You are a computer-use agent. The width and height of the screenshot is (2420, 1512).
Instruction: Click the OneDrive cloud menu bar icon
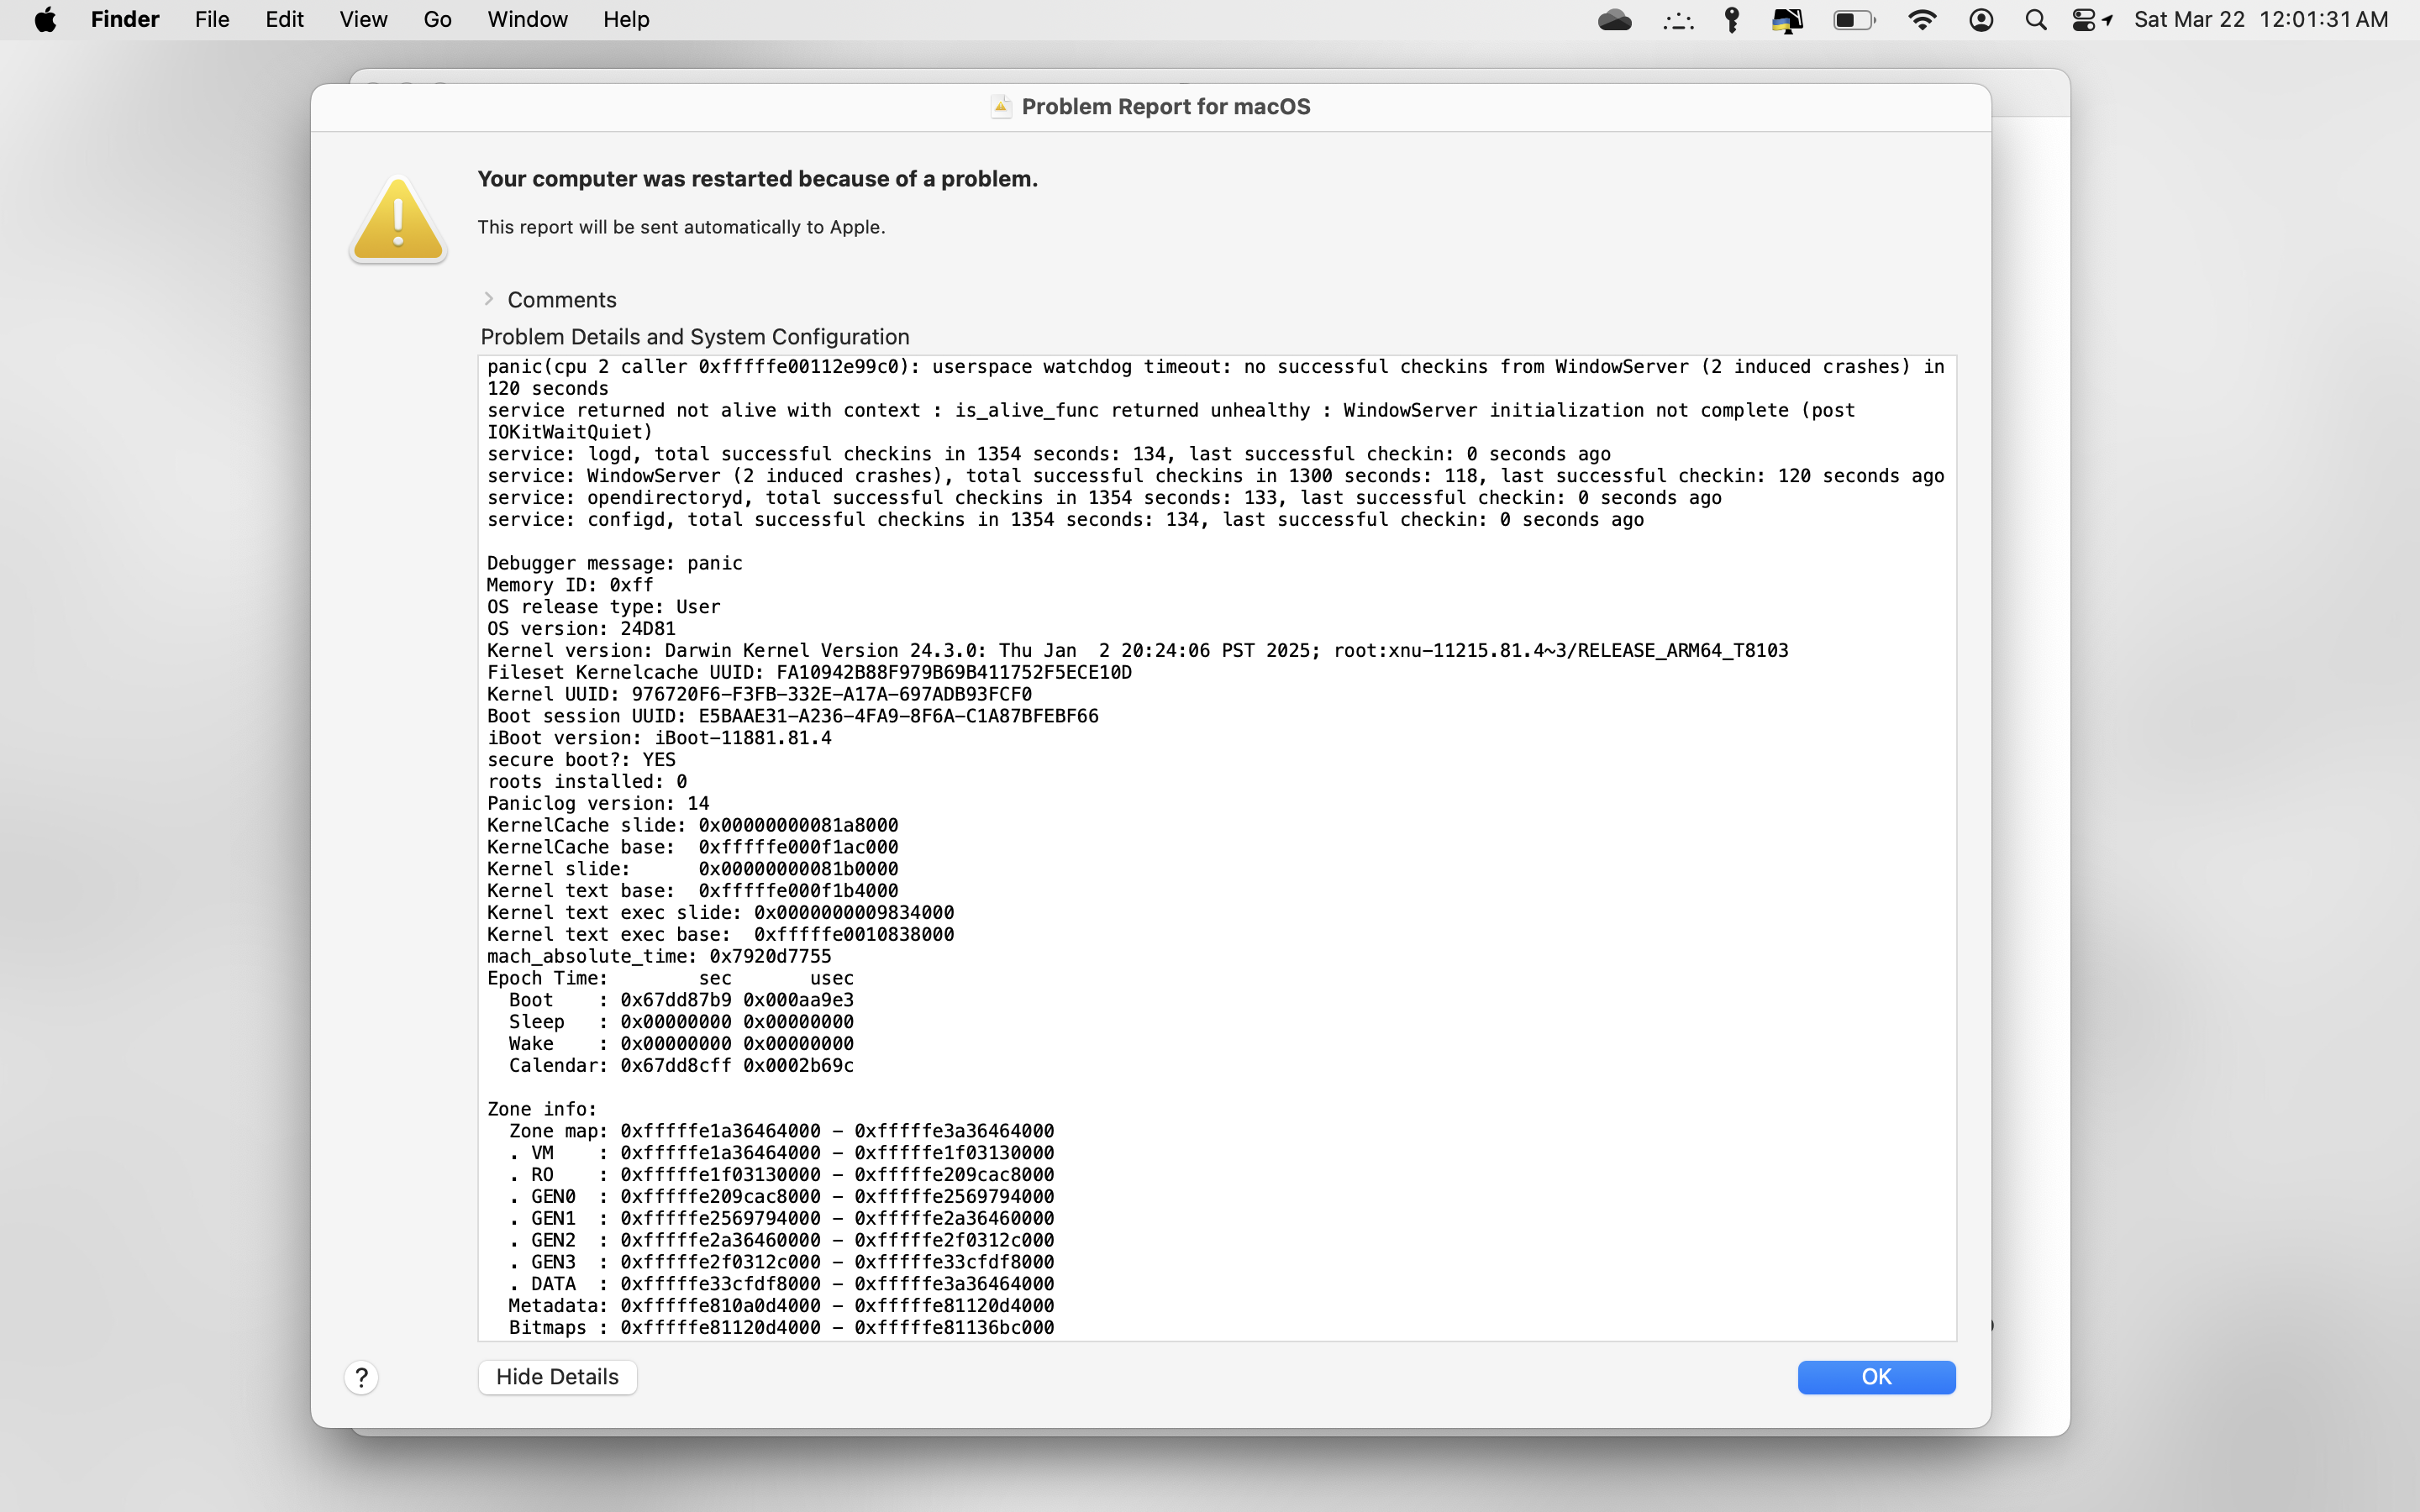pos(1614,20)
